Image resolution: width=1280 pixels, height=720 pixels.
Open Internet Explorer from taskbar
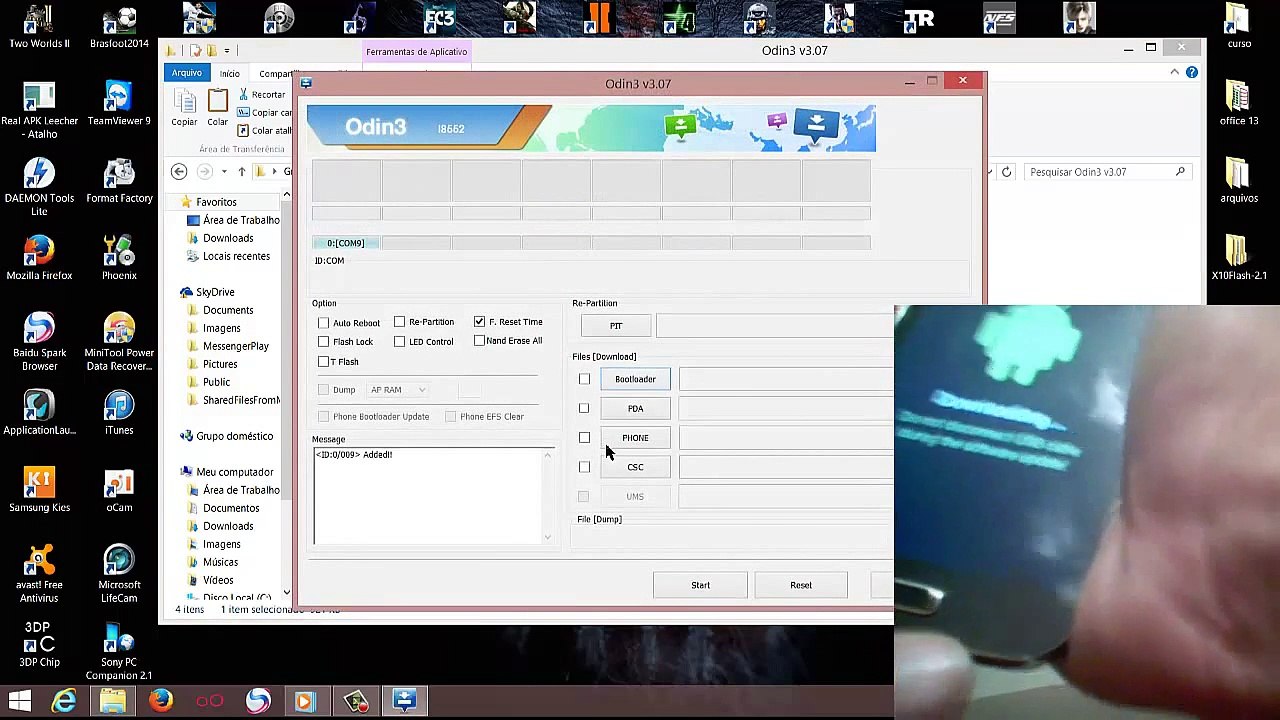(x=64, y=701)
